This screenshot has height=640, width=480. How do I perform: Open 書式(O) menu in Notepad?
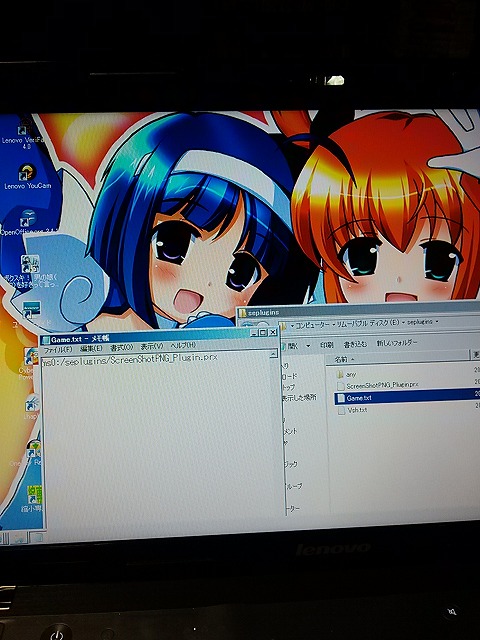(122, 348)
